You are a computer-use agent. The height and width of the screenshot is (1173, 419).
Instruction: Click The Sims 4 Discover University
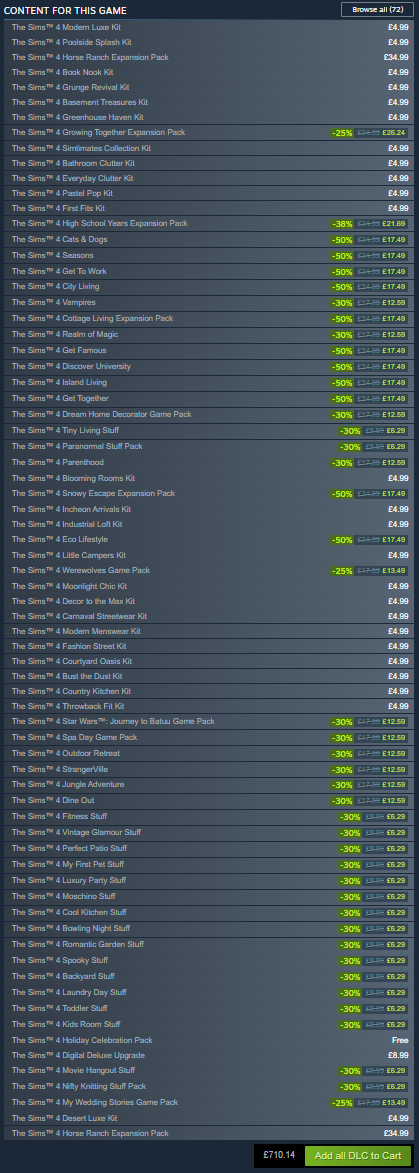point(210,367)
